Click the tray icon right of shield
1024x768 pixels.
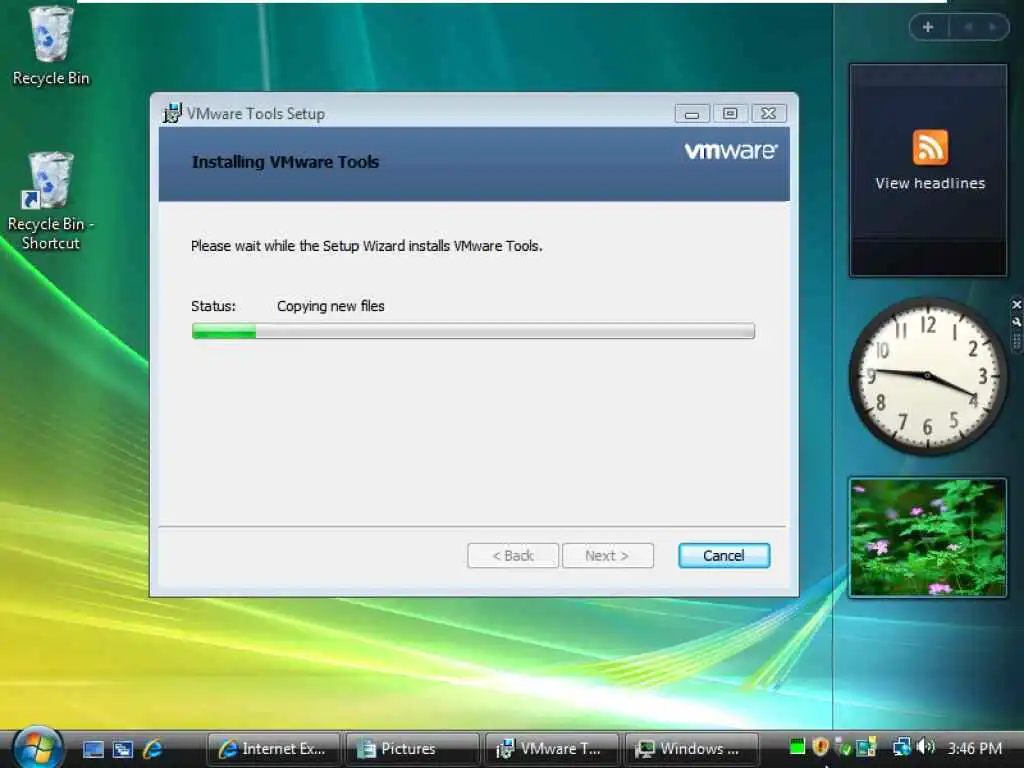(843, 746)
